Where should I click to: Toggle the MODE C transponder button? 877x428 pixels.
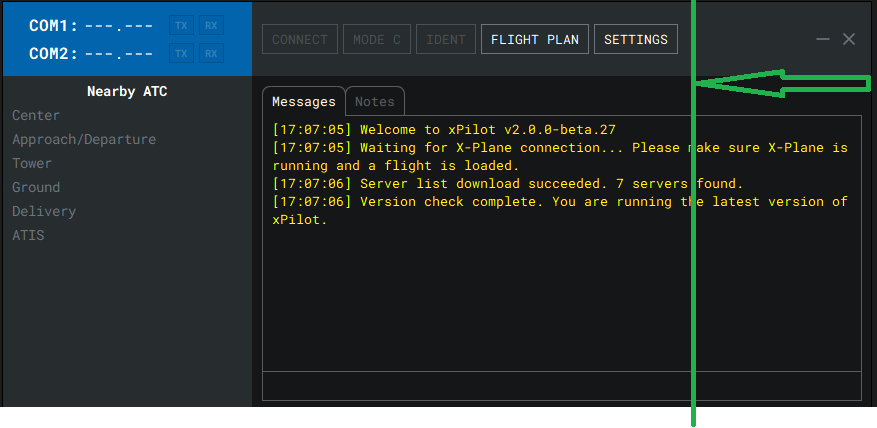[x=376, y=40]
